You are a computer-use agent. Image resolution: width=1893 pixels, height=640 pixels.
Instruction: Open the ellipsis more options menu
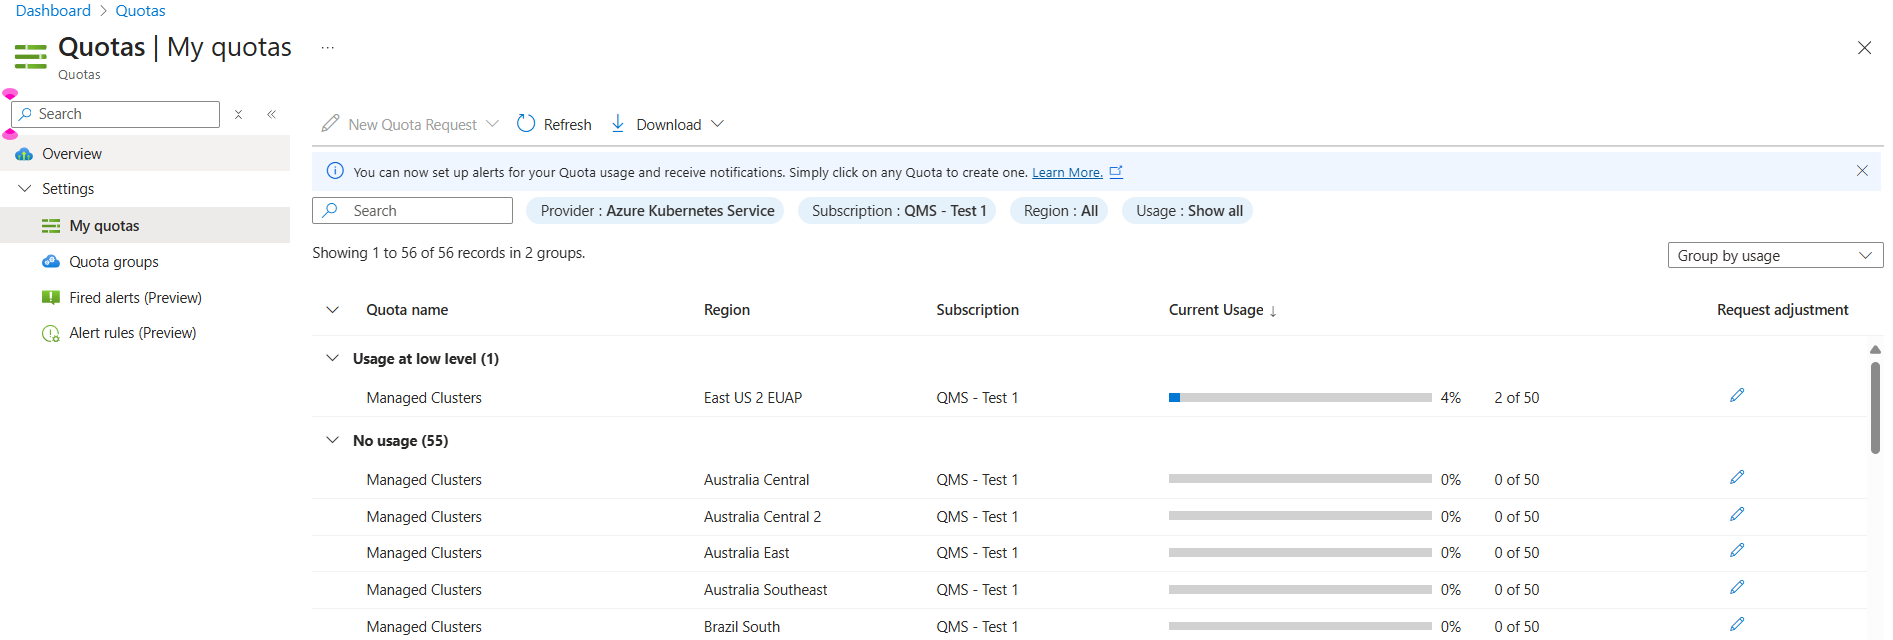tap(327, 48)
